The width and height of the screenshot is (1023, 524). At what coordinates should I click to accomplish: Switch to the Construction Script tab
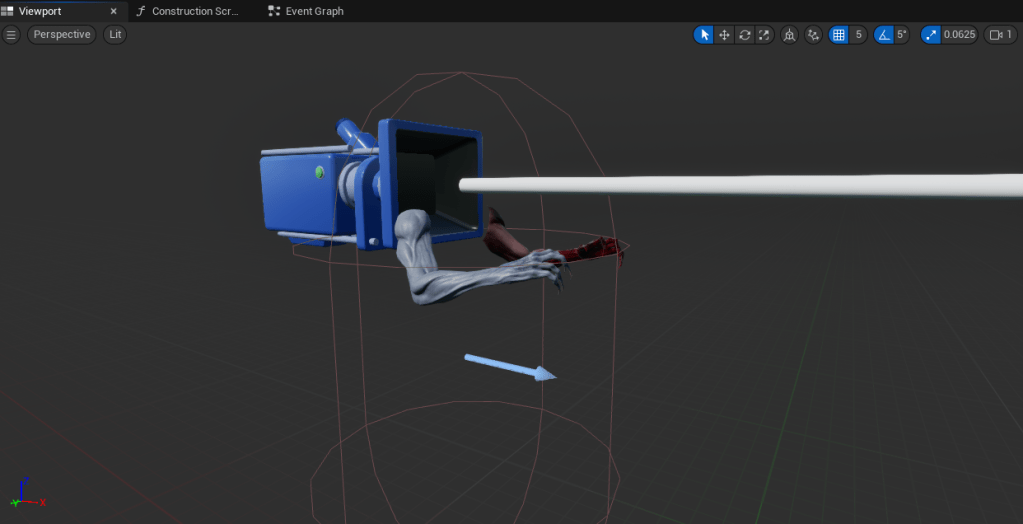click(190, 11)
